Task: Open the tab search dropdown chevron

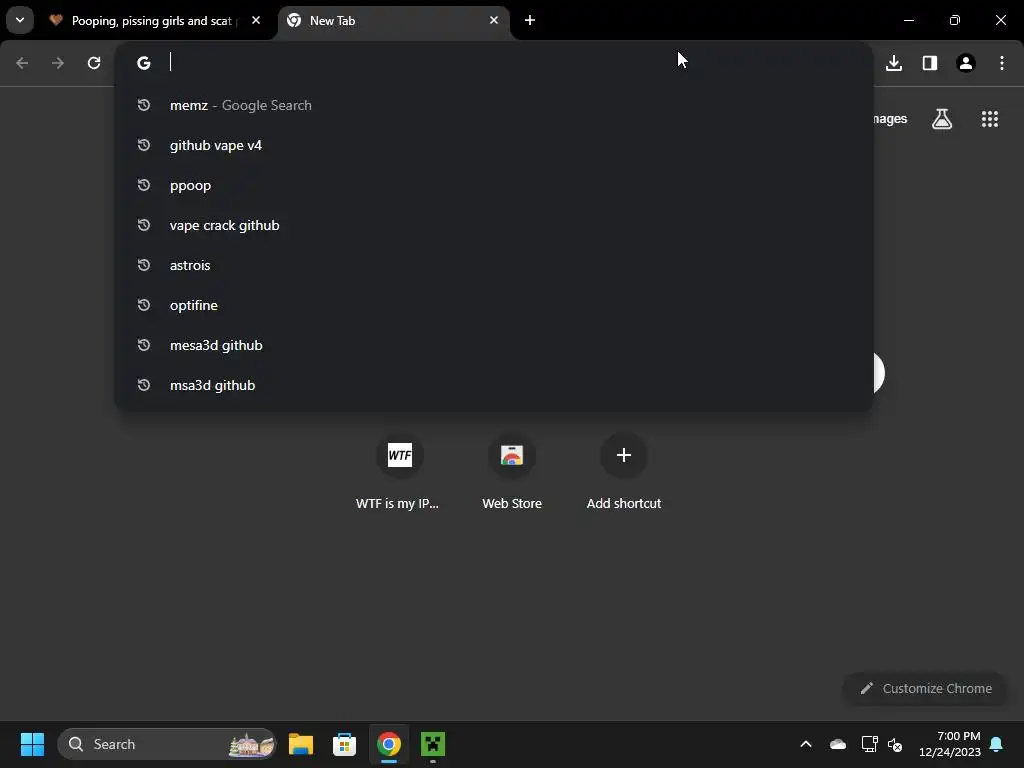Action: tap(20, 20)
